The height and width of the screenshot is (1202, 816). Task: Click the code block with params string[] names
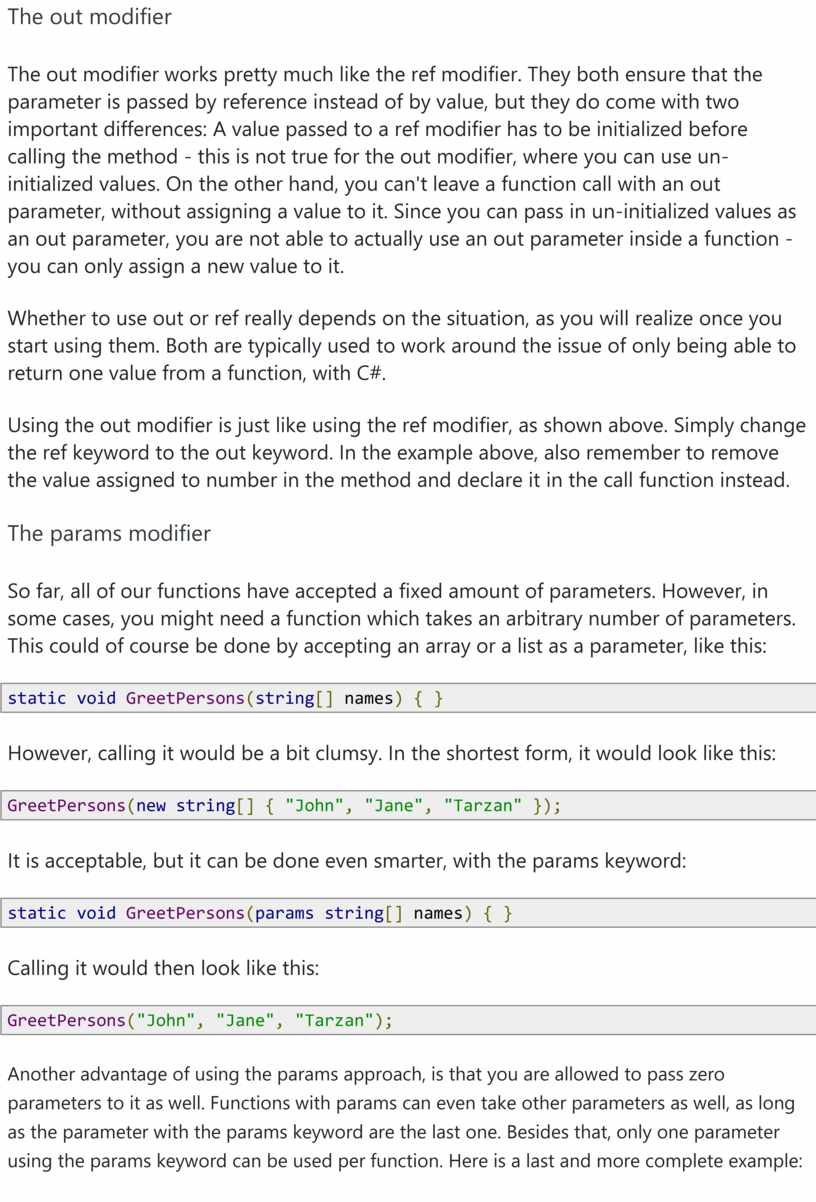tap(400, 913)
